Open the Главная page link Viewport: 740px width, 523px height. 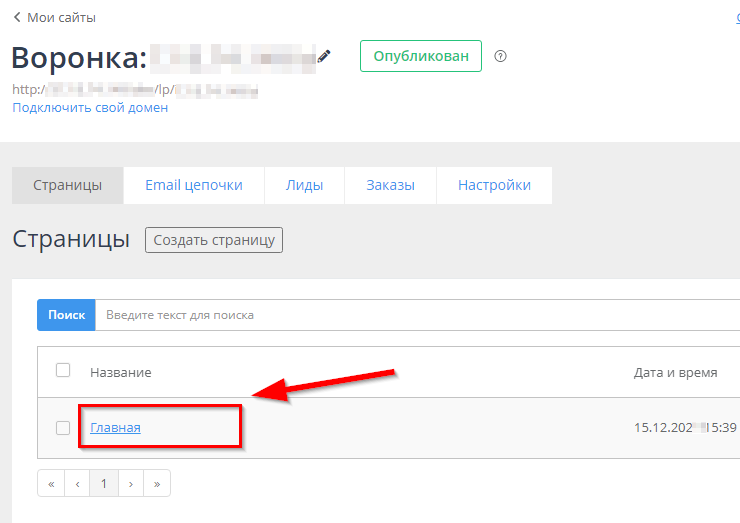(115, 428)
